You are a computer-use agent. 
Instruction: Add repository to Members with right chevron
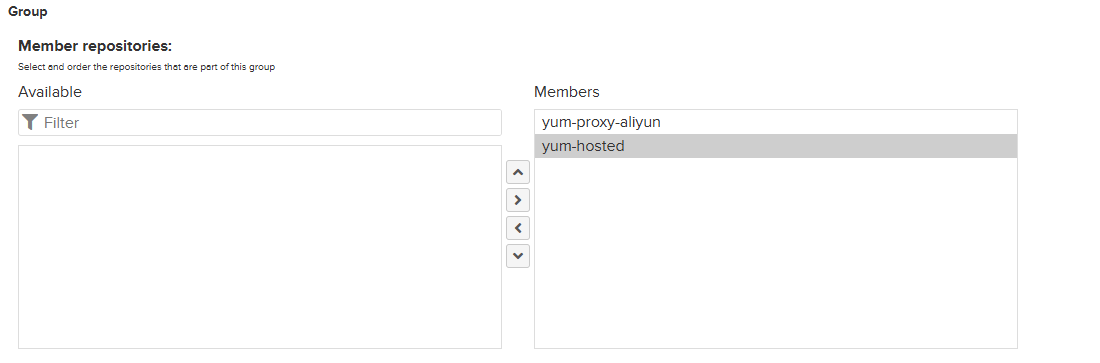point(518,200)
